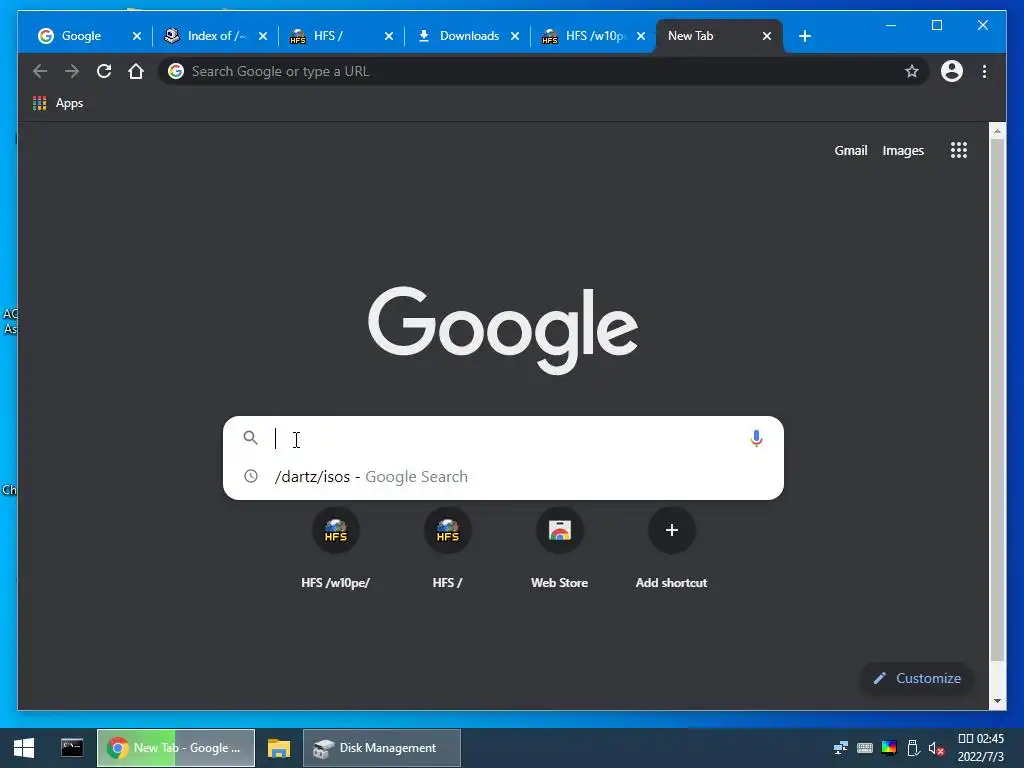The width and height of the screenshot is (1024, 768).
Task: Open a new browser tab
Action: pyautogui.click(x=805, y=36)
